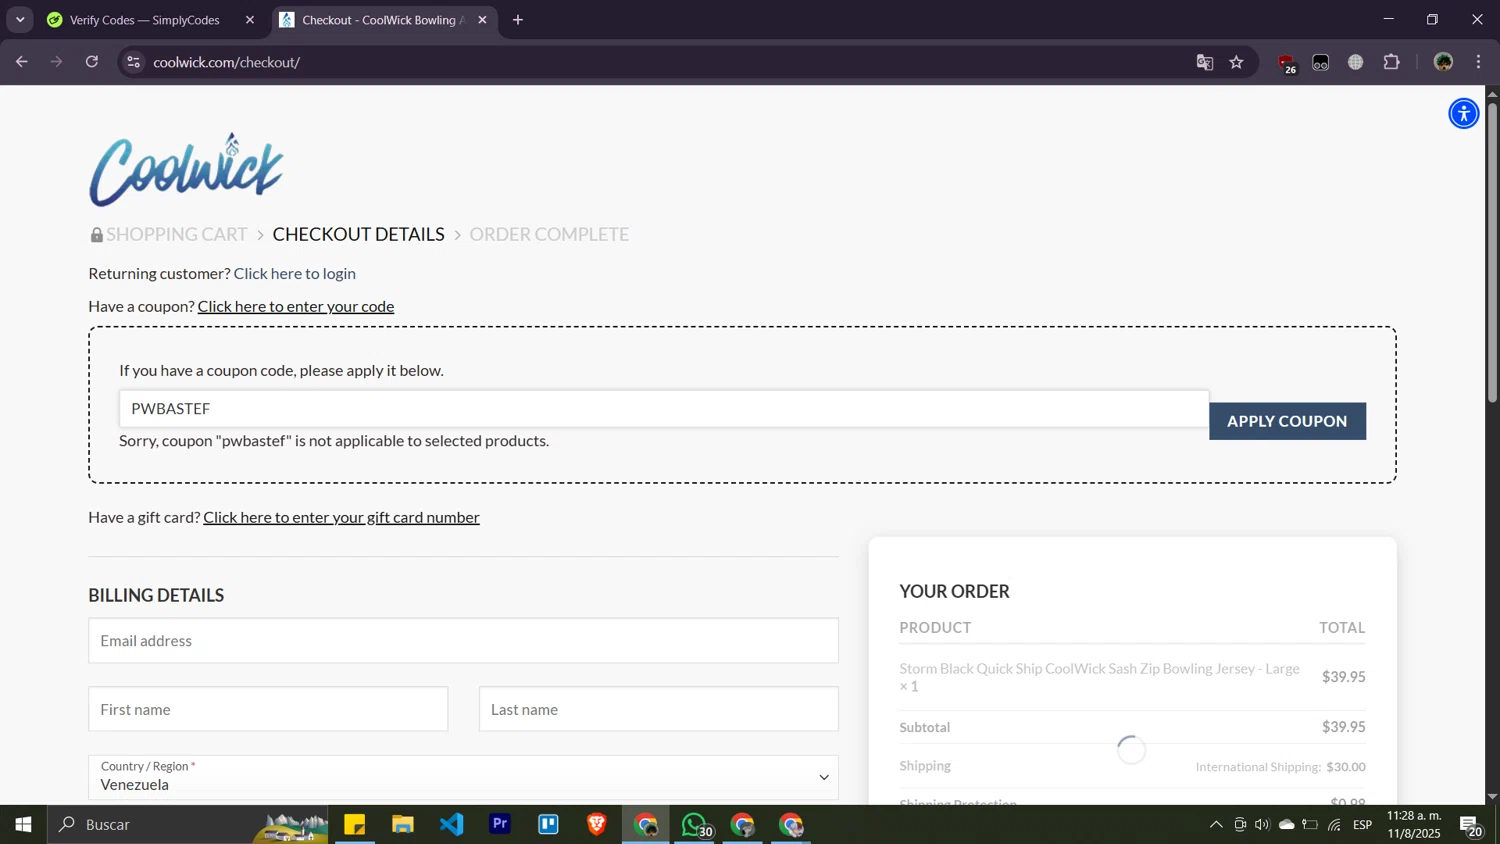Screen dimensions: 1500x844
Task: Click the address bar URL coolwick.com/checkout/
Action: point(227,62)
